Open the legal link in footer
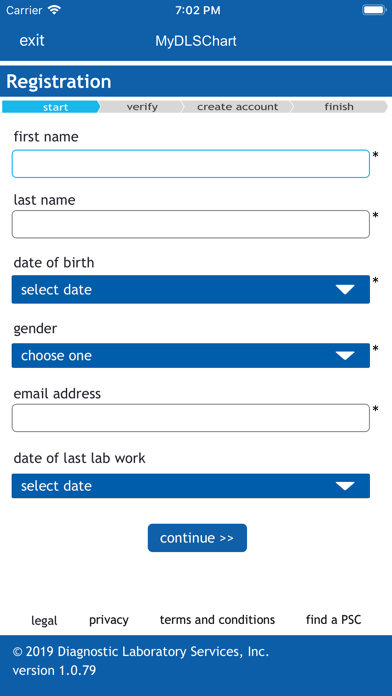The width and height of the screenshot is (392, 696). (x=44, y=621)
